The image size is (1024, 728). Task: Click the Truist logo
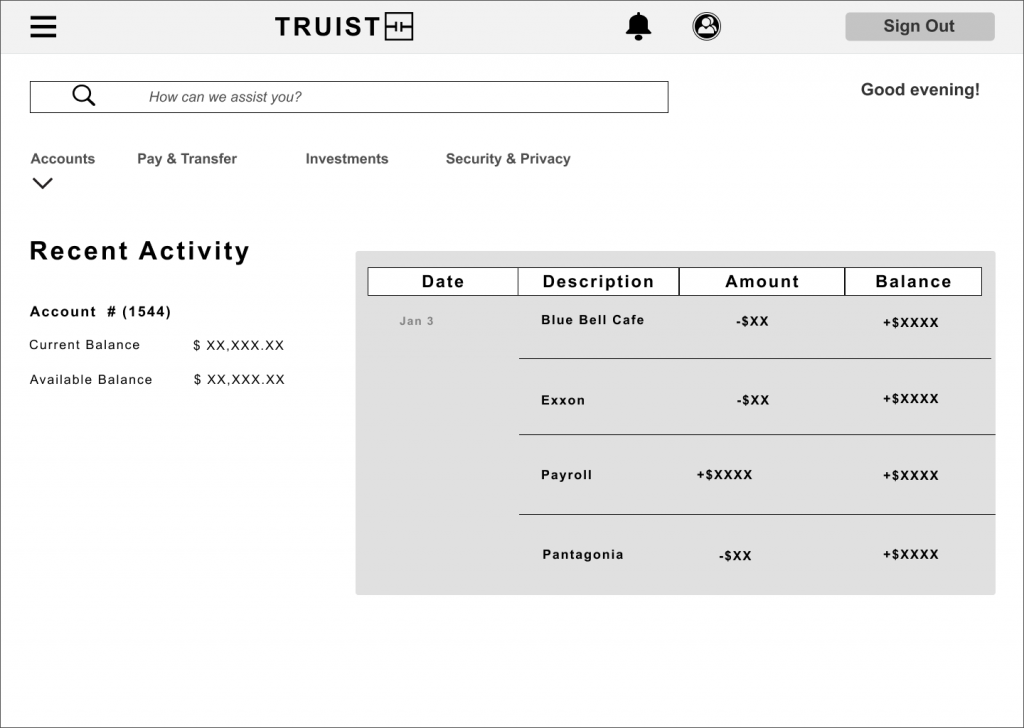click(343, 27)
